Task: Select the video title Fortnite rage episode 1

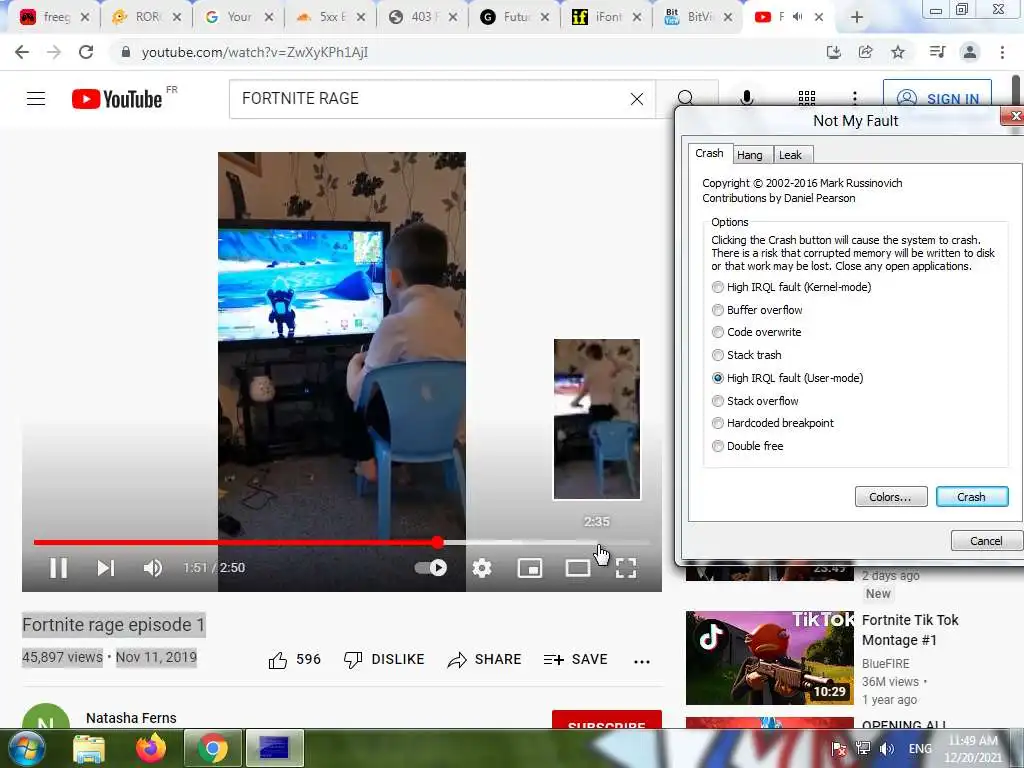Action: click(x=114, y=625)
